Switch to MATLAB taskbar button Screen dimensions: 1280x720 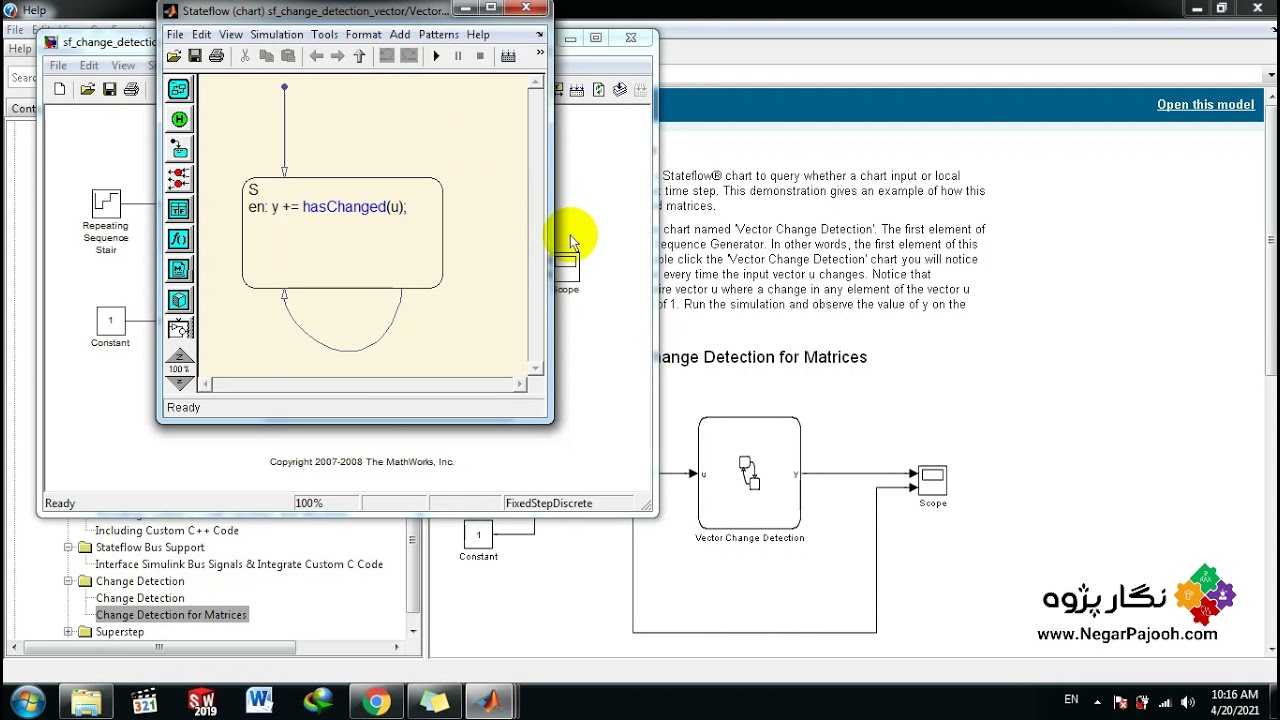click(491, 701)
